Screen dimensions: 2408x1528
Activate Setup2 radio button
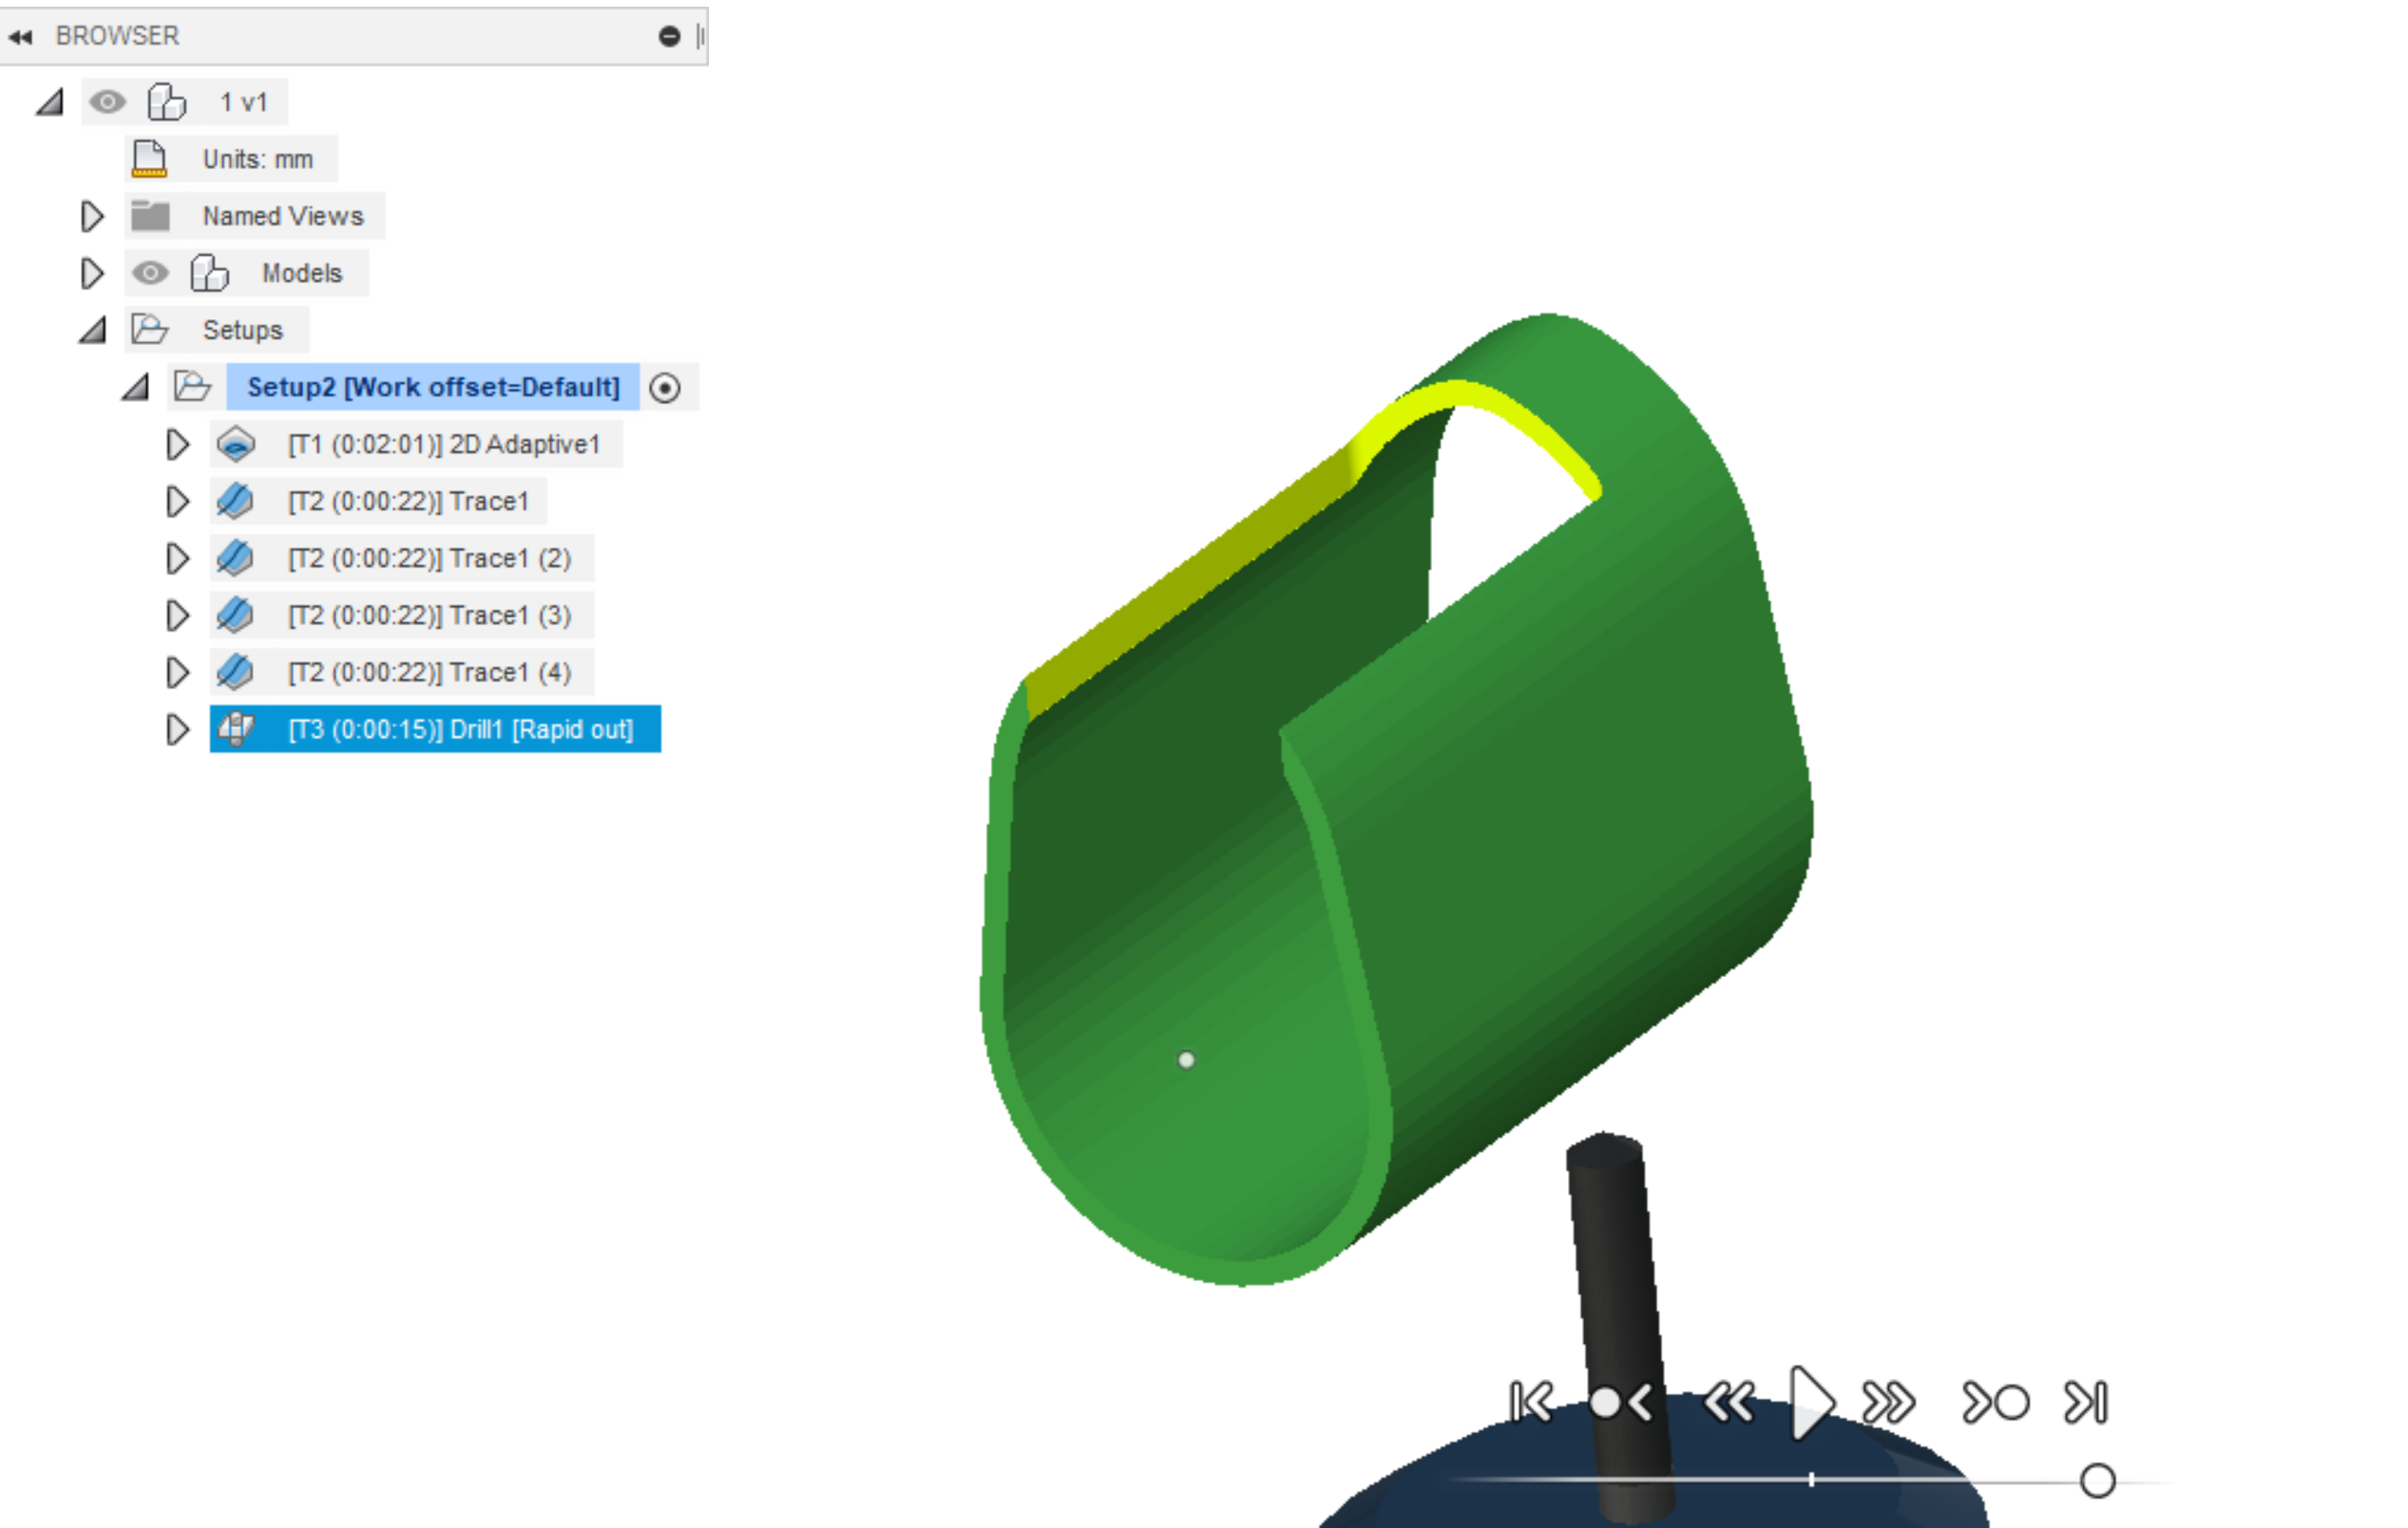click(x=665, y=388)
